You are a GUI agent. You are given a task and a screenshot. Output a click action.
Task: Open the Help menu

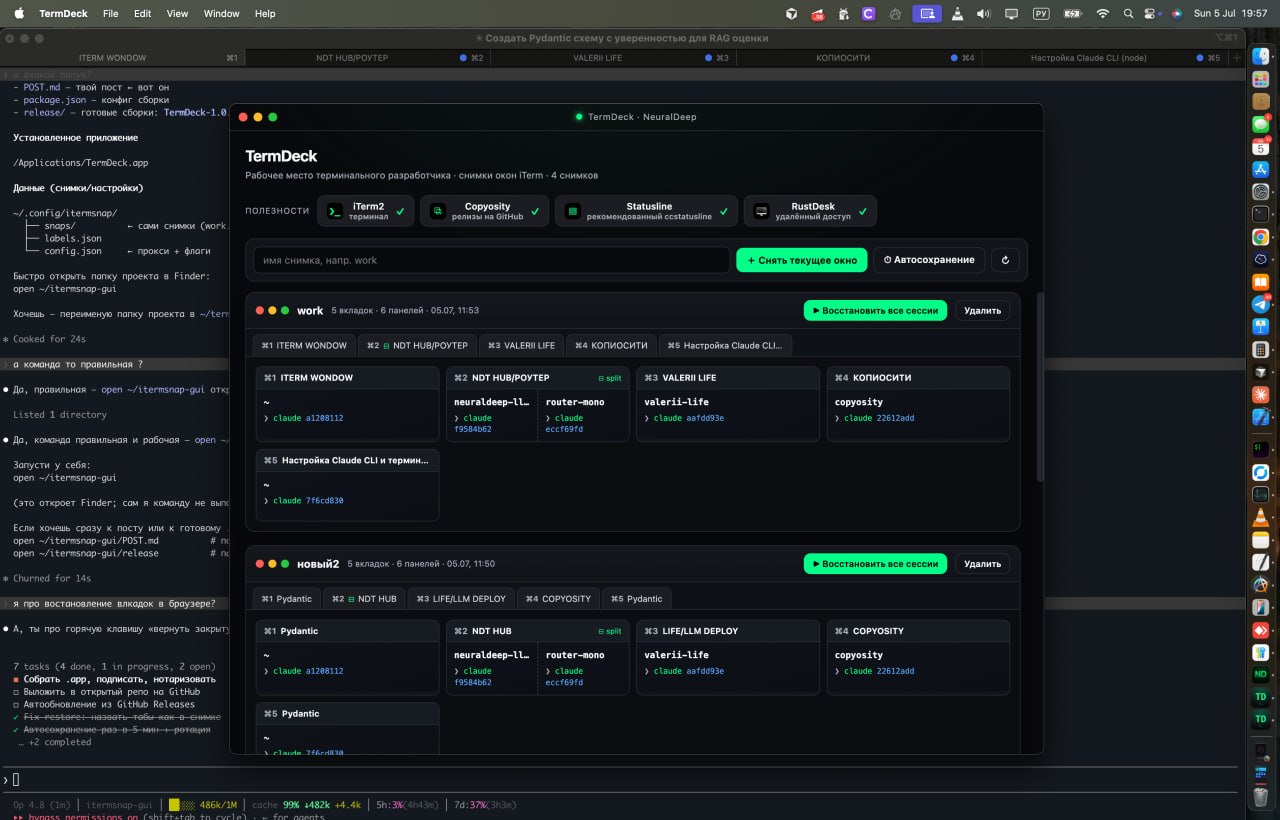click(265, 14)
